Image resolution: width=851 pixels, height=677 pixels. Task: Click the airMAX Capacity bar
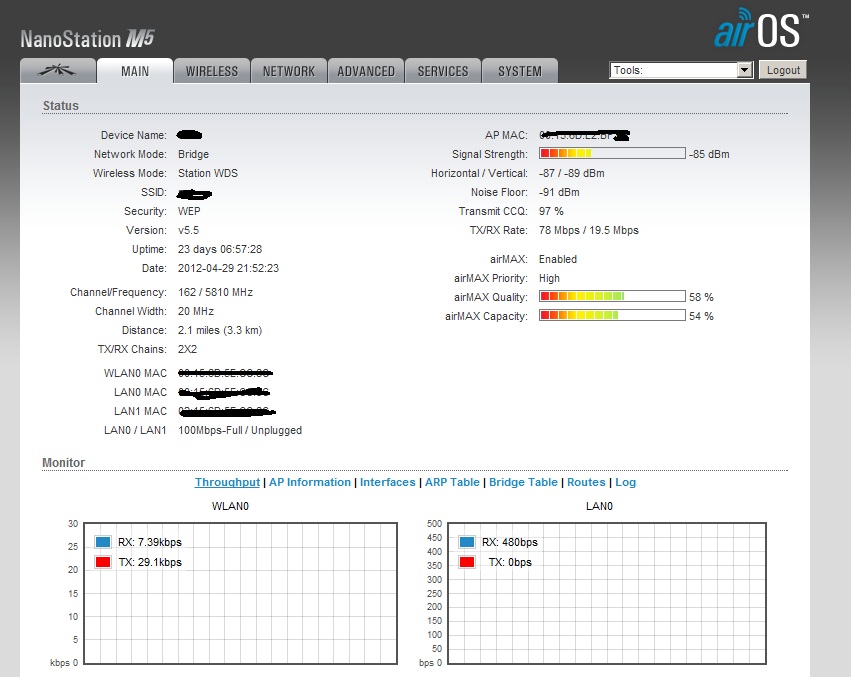click(x=612, y=315)
